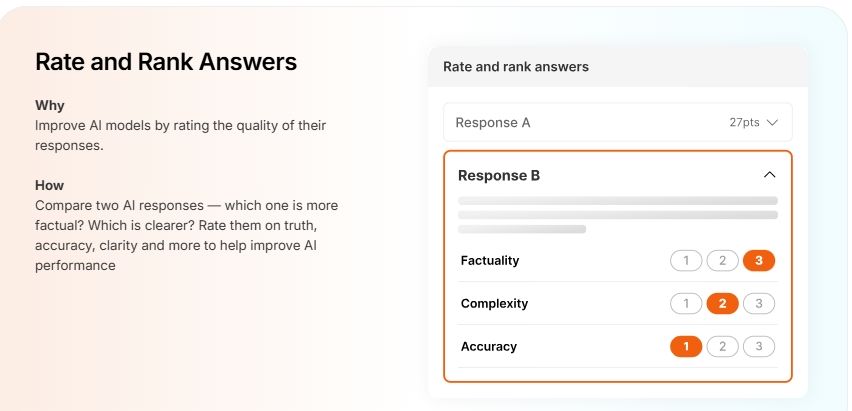Rate Factuality as 2

point(722,261)
